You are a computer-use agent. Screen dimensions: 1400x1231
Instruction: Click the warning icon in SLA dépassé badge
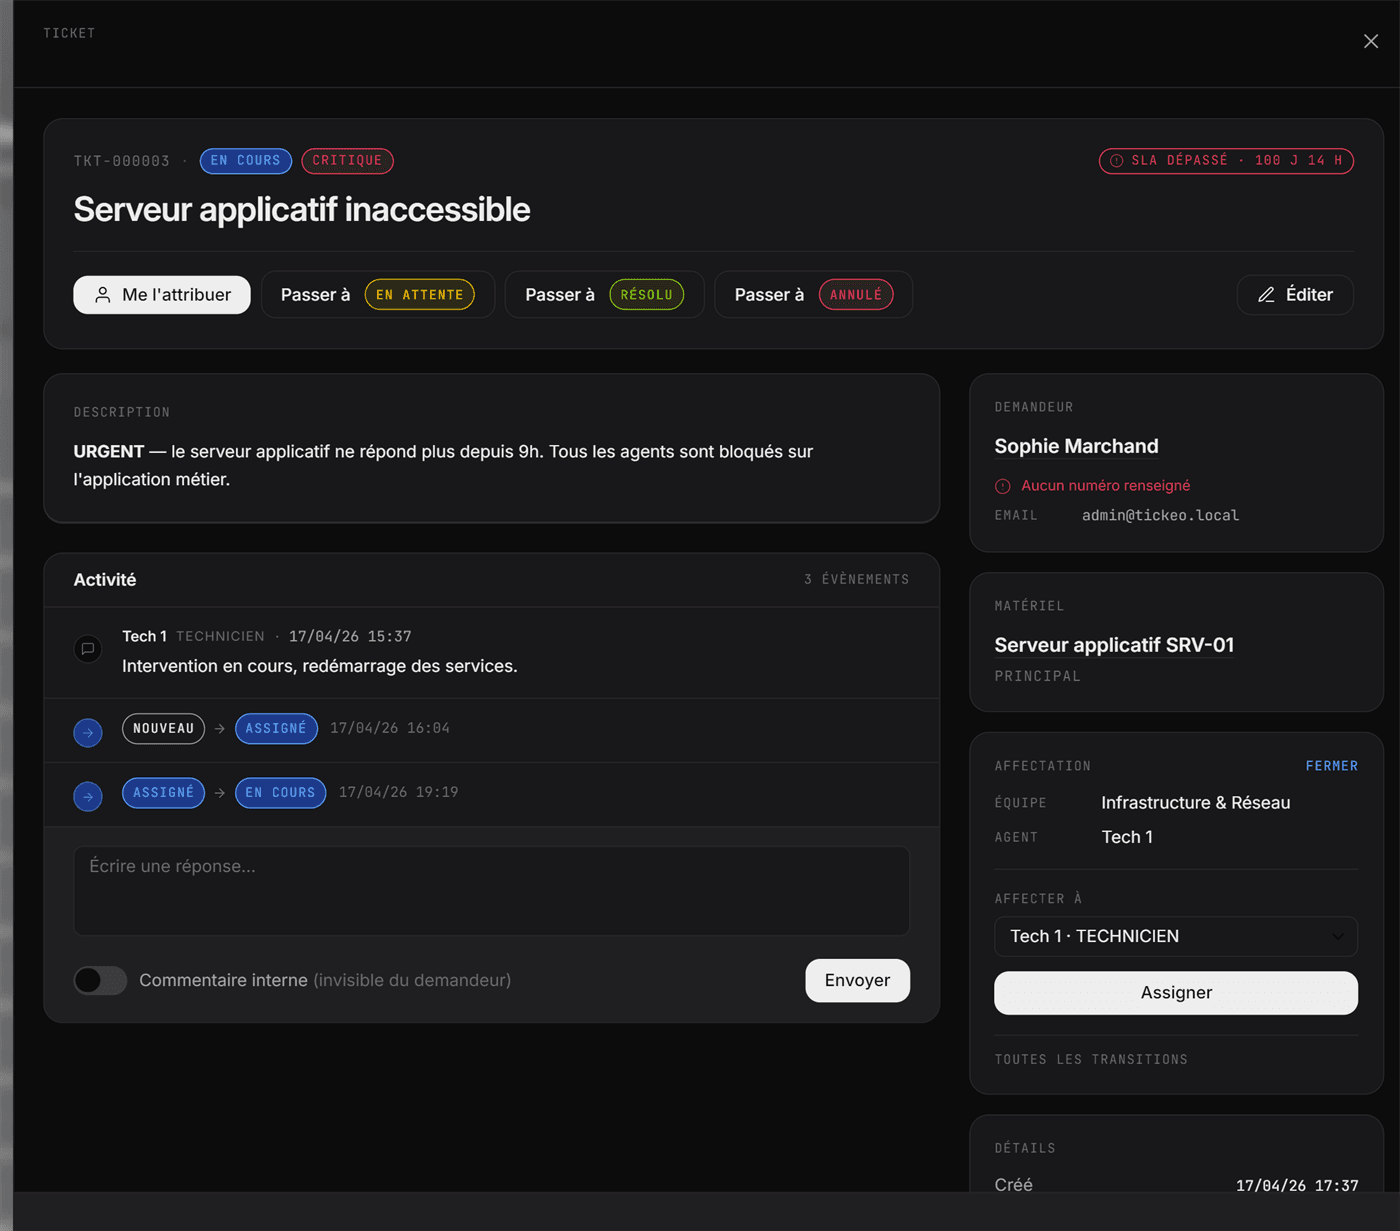pos(1117,161)
